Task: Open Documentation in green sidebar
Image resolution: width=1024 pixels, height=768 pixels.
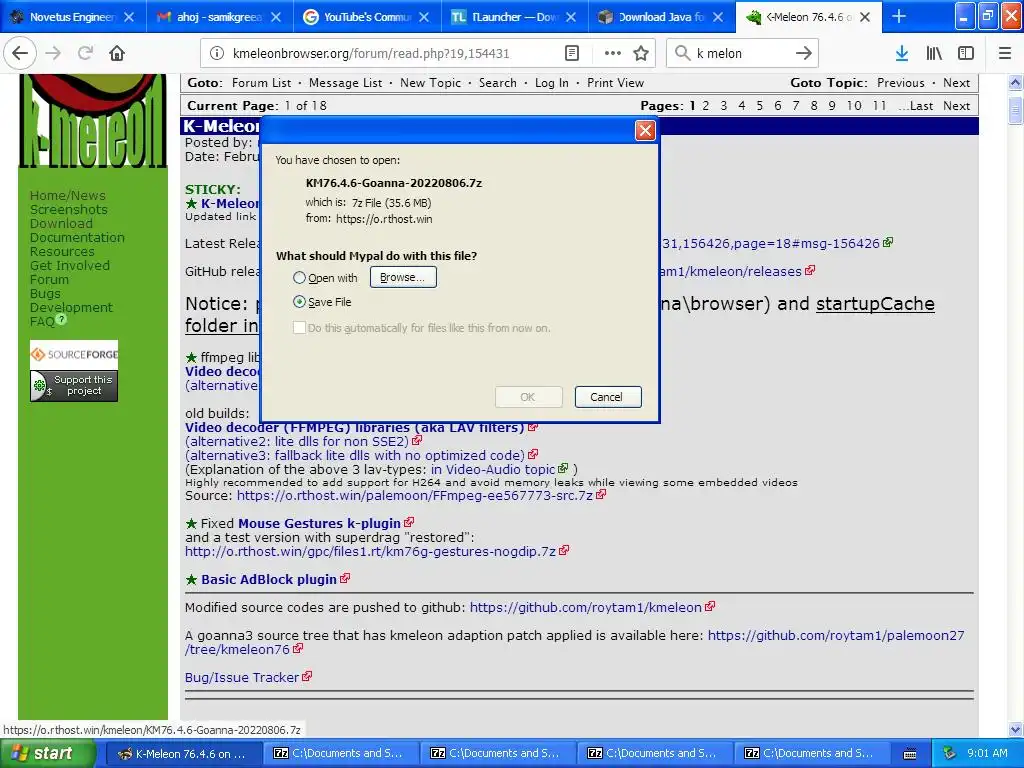Action: [77, 238]
